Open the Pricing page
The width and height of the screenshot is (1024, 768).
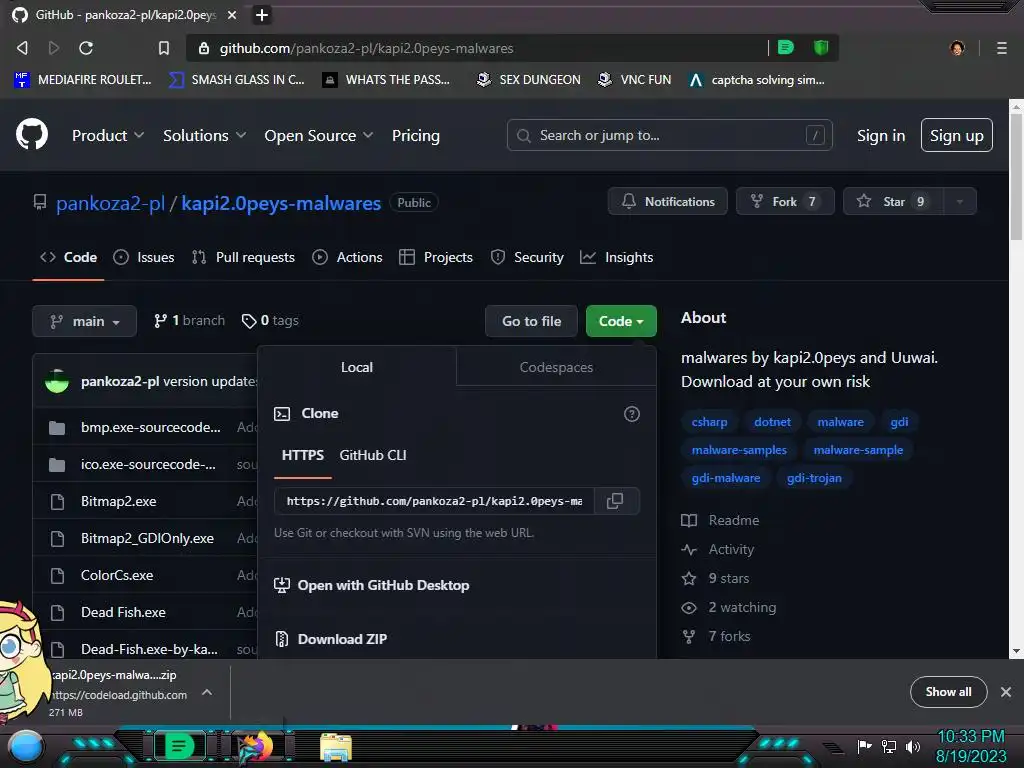[415, 135]
